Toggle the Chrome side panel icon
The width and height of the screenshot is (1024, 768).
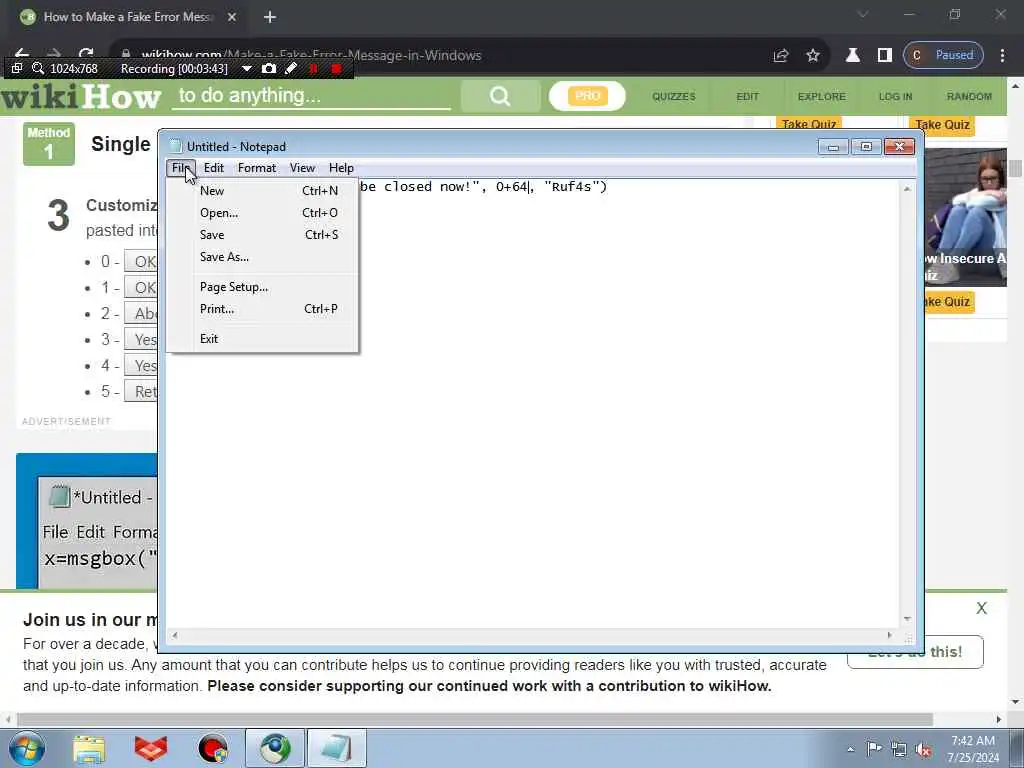click(884, 56)
